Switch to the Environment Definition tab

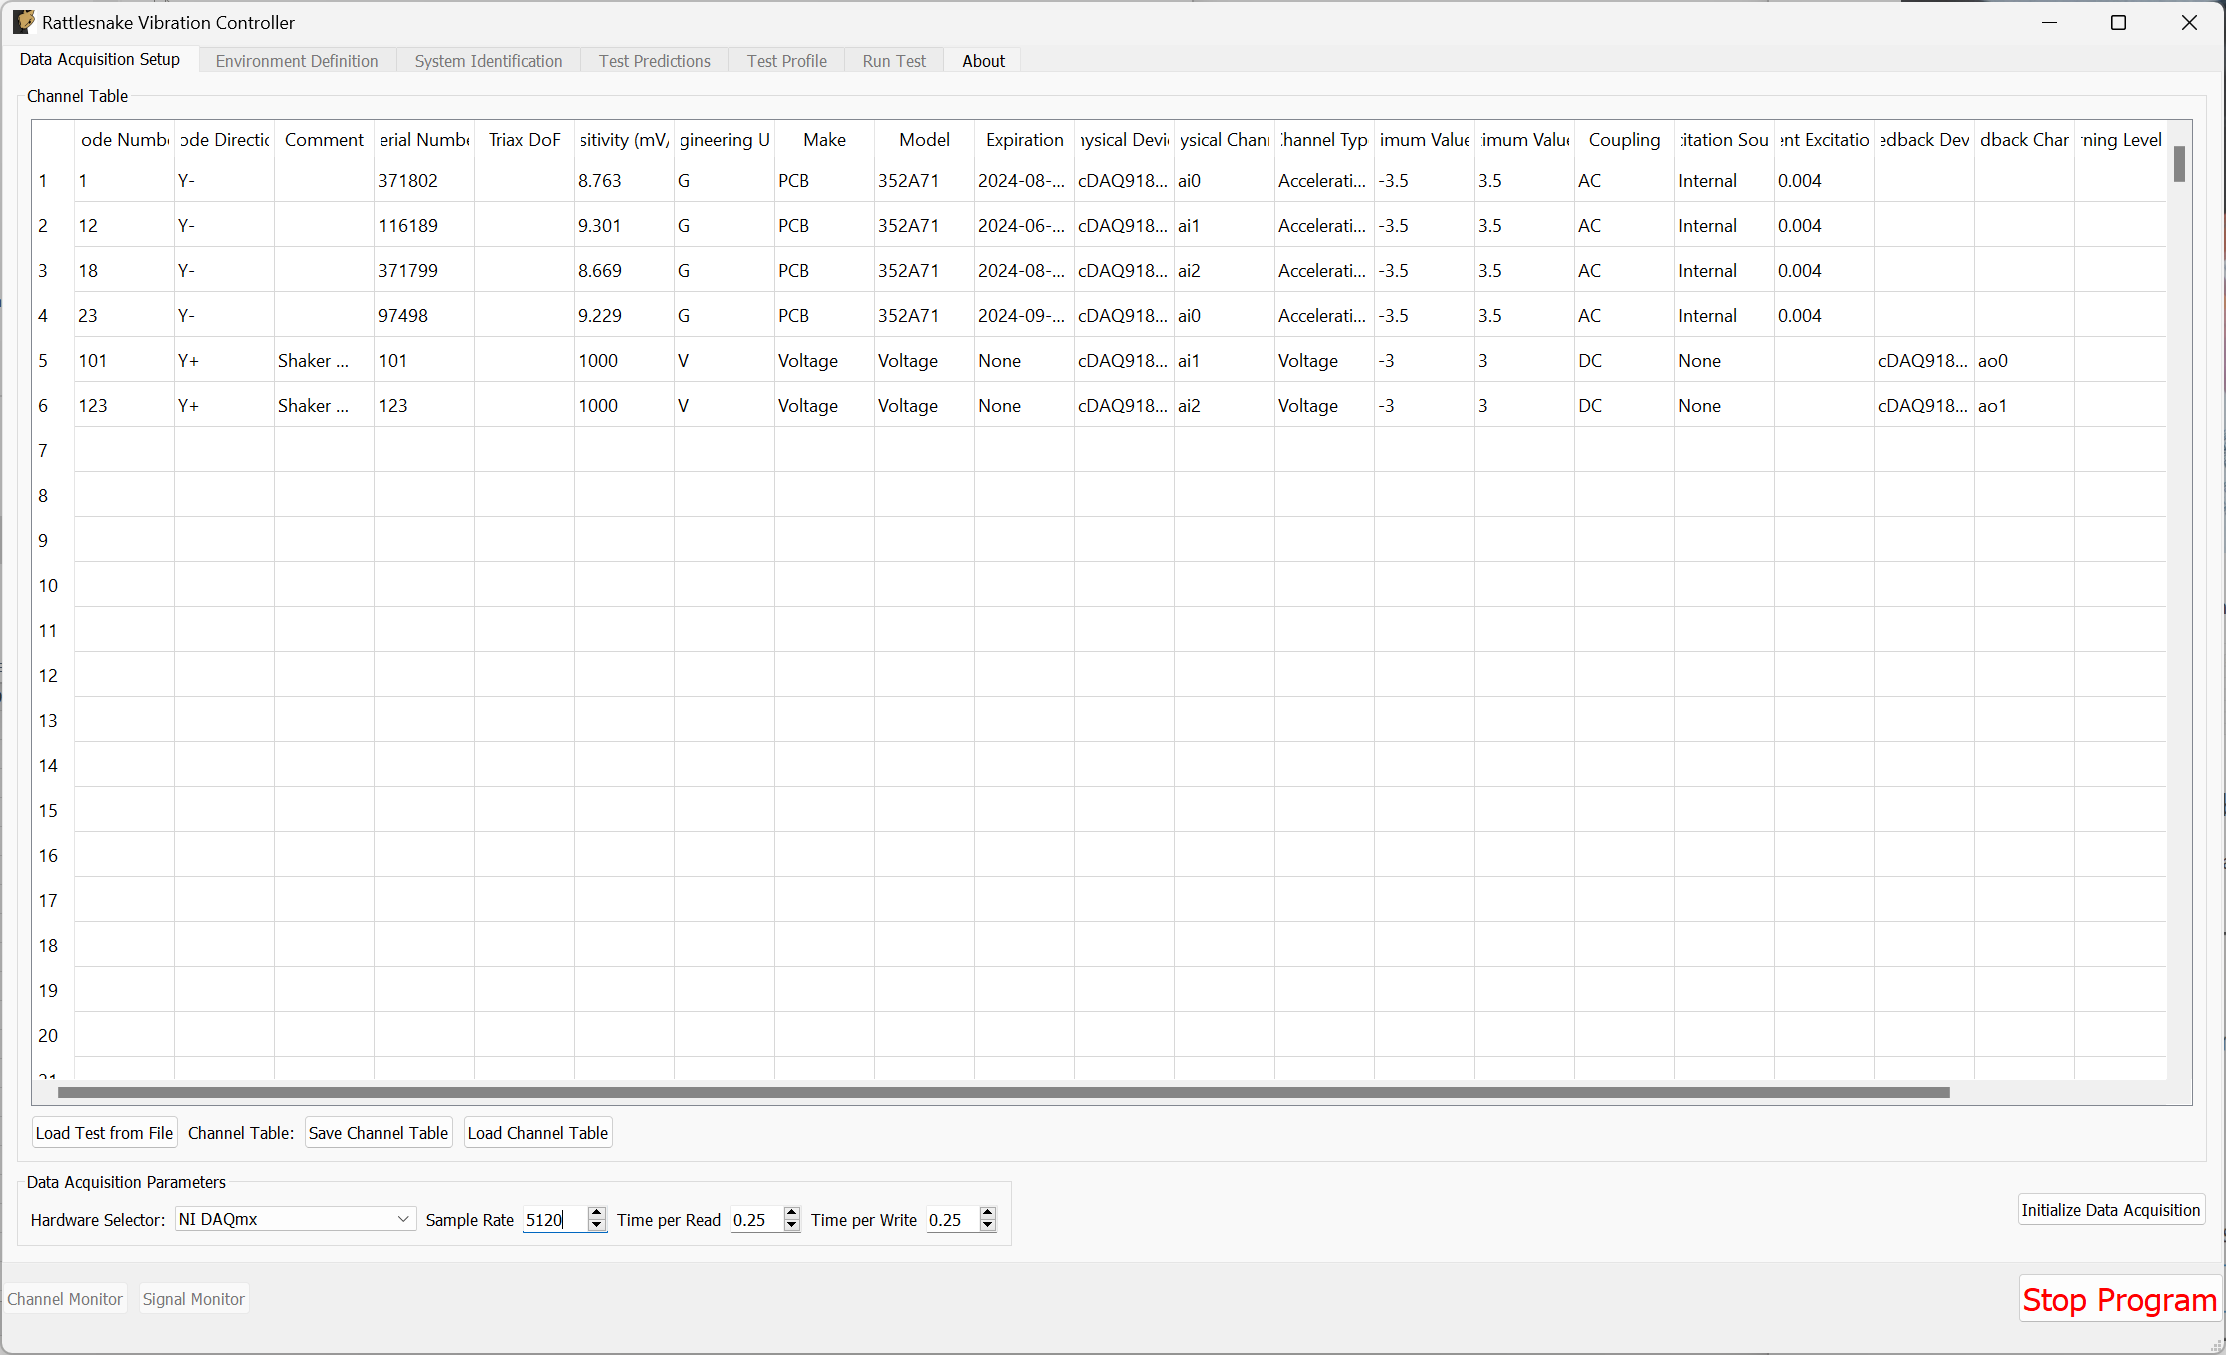pyautogui.click(x=296, y=60)
